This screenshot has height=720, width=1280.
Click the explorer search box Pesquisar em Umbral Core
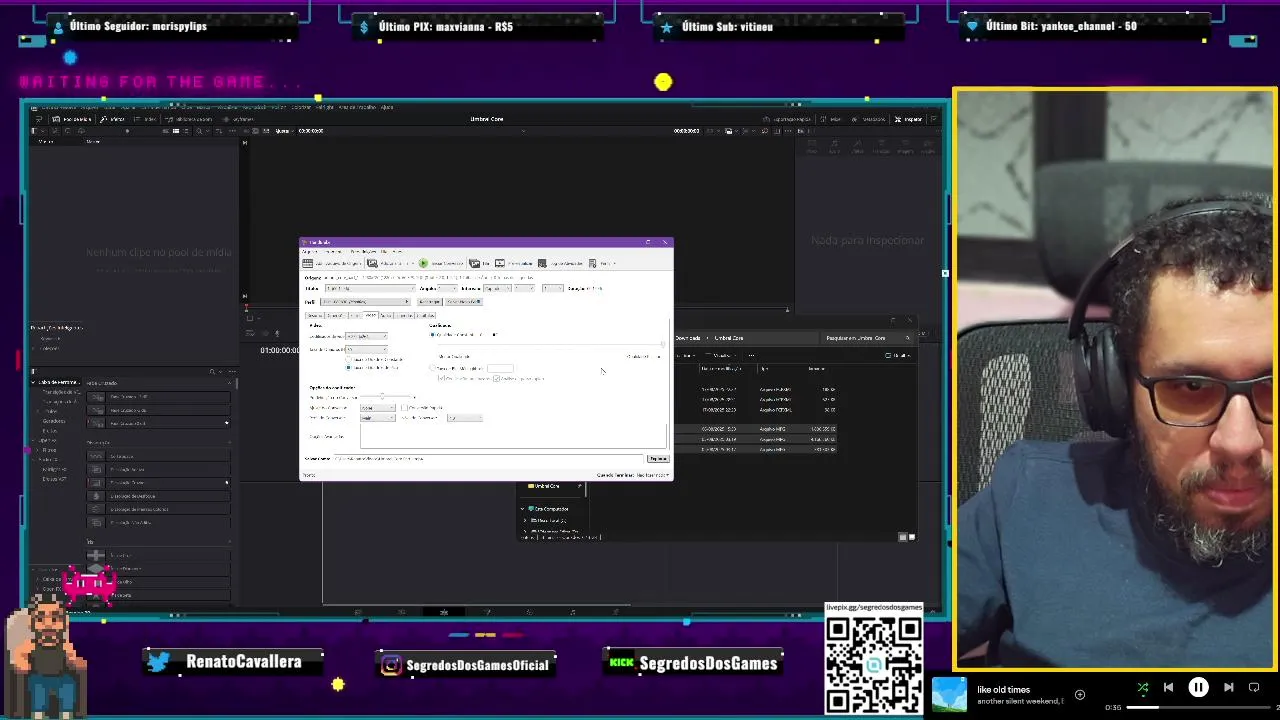867,338
